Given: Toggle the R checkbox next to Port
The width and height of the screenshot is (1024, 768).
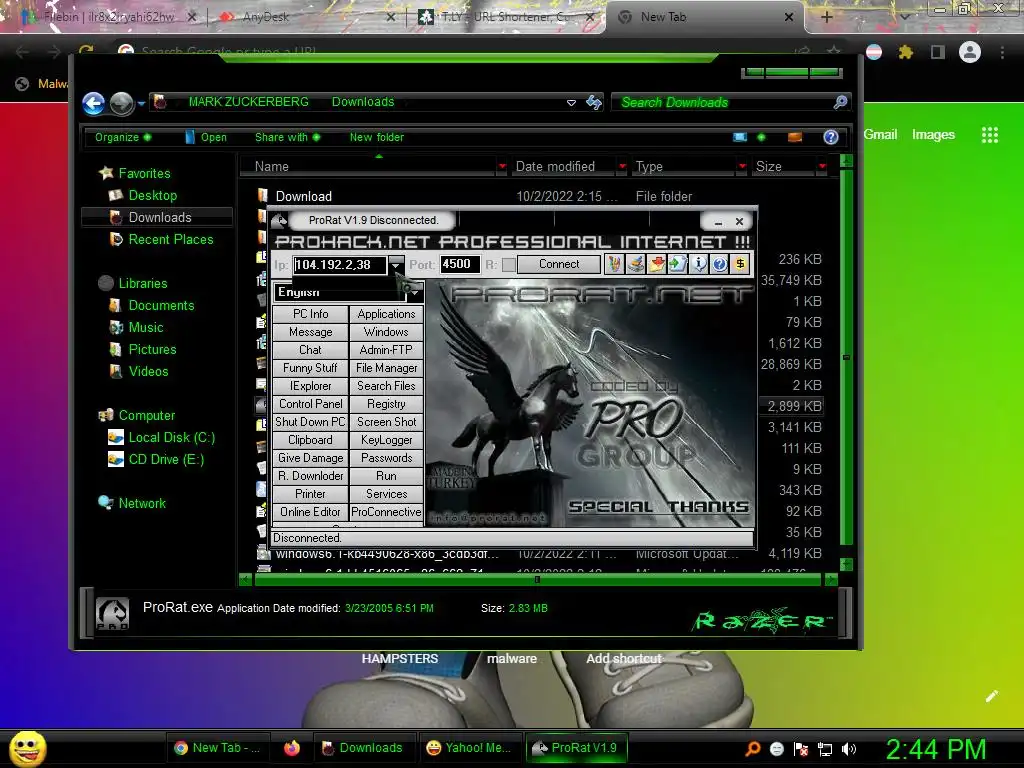Looking at the screenshot, I should click(508, 264).
